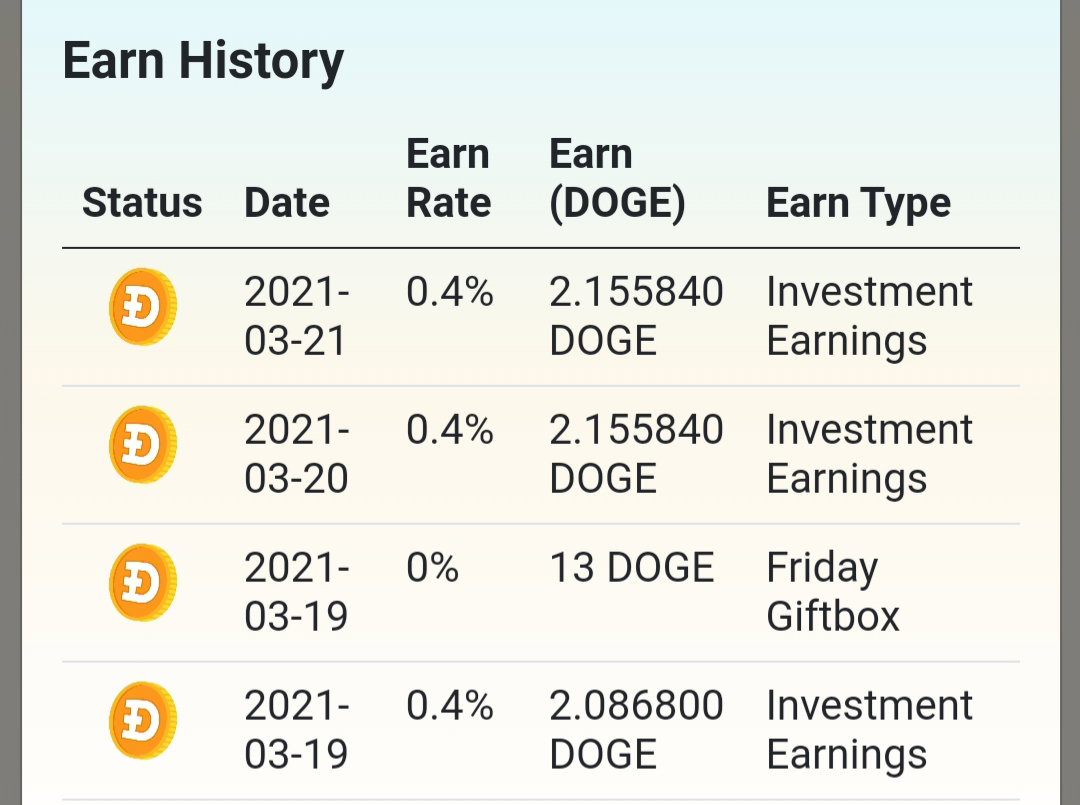Click the Dogecoin icon beside 2.086800 DOGE
The height and width of the screenshot is (805, 1080).
tap(143, 720)
